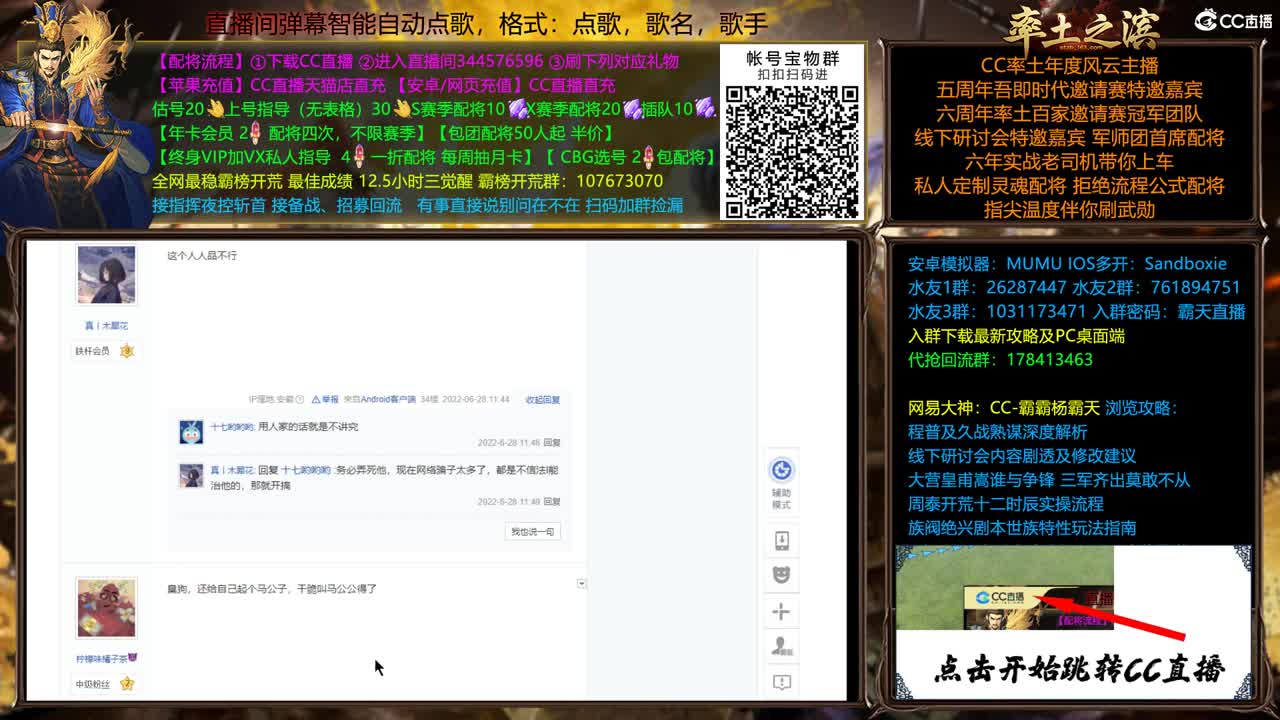The width and height of the screenshot is (1280, 720).
Task: Open dropdown arrow beside 臭狗 post
Action: [582, 583]
